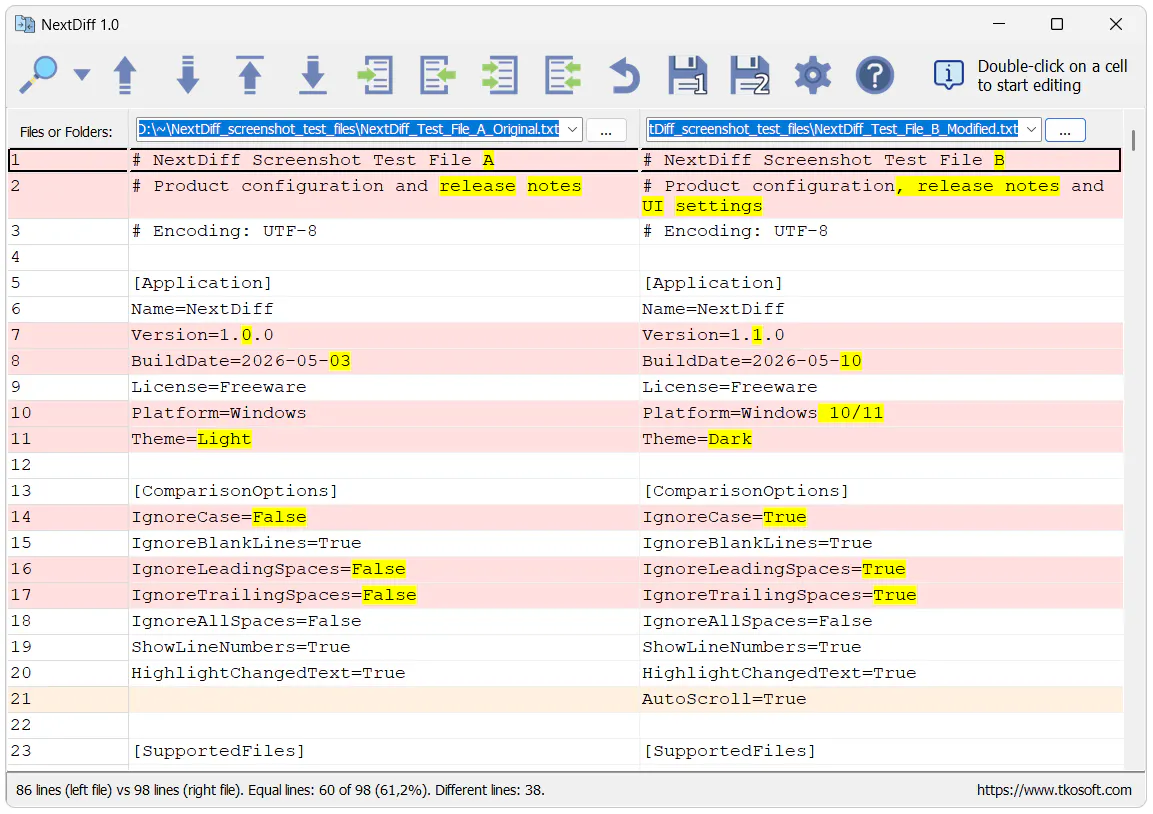Select right cell 'HighlightChangedText=True'
This screenshot has height=814, width=1153.
[881, 673]
